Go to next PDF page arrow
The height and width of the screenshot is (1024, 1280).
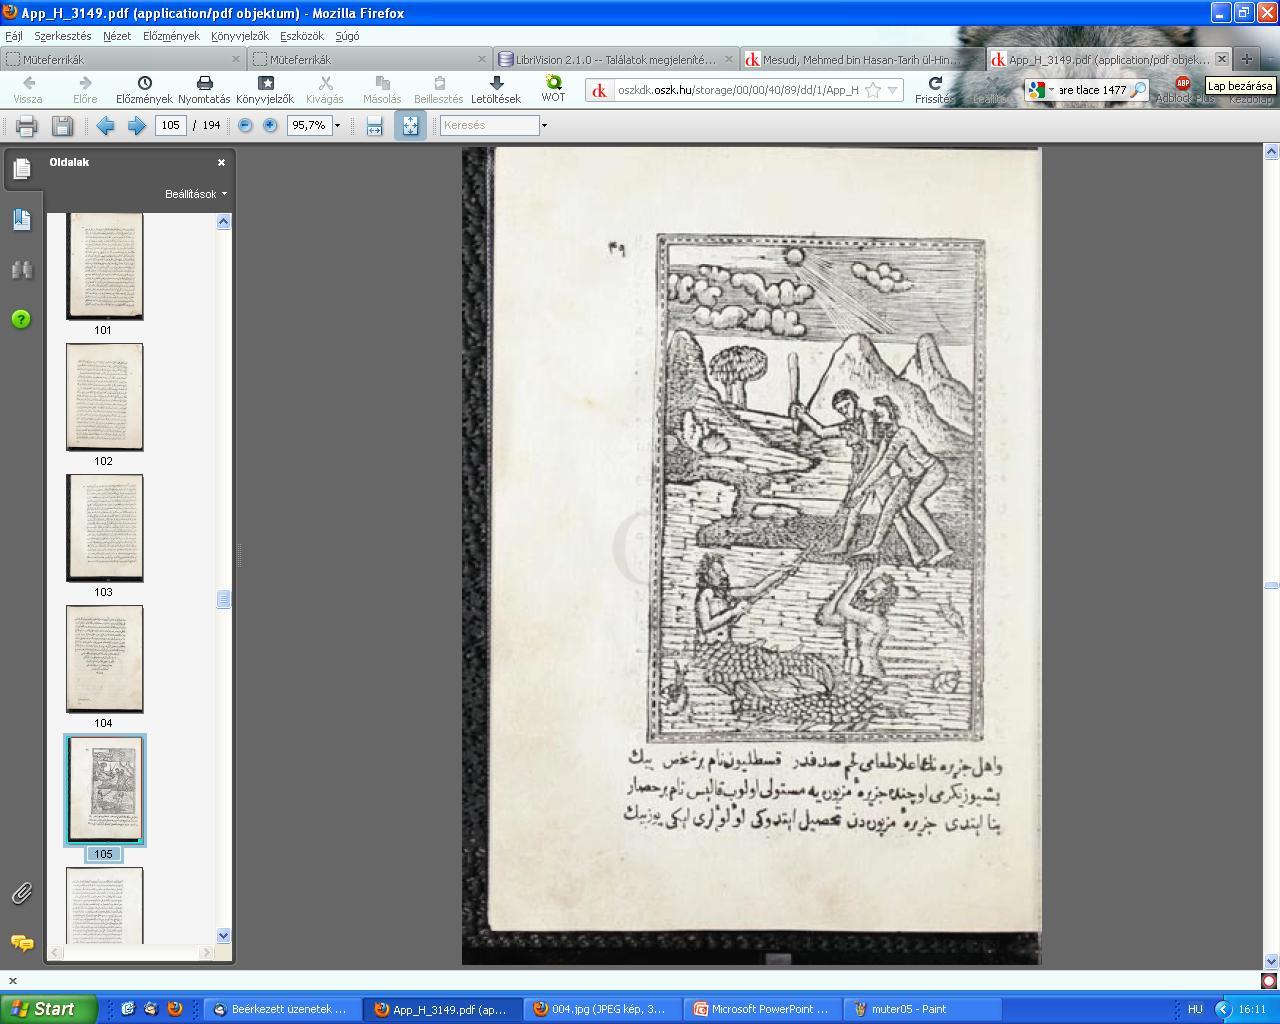point(137,126)
